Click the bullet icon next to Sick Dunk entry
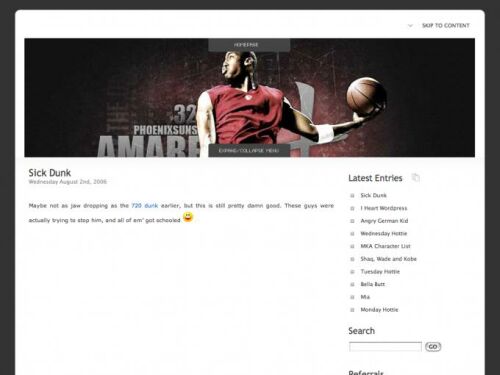The image size is (500, 375). pyautogui.click(x=352, y=196)
